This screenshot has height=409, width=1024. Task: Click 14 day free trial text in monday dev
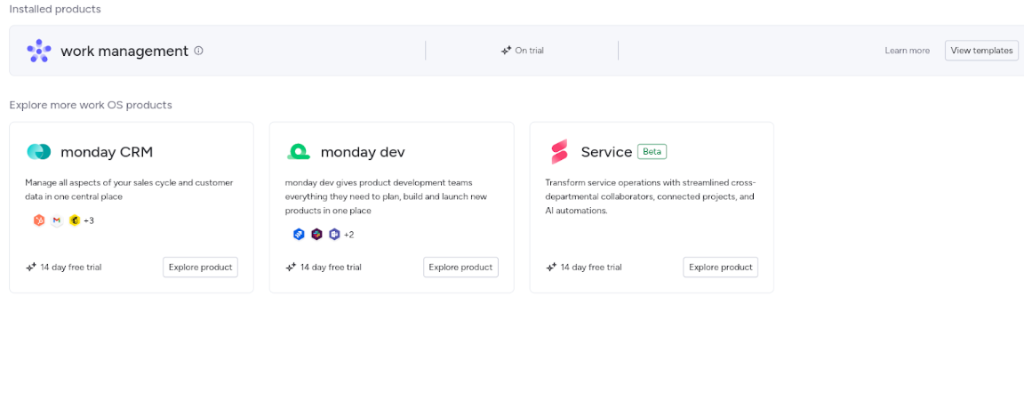click(330, 267)
